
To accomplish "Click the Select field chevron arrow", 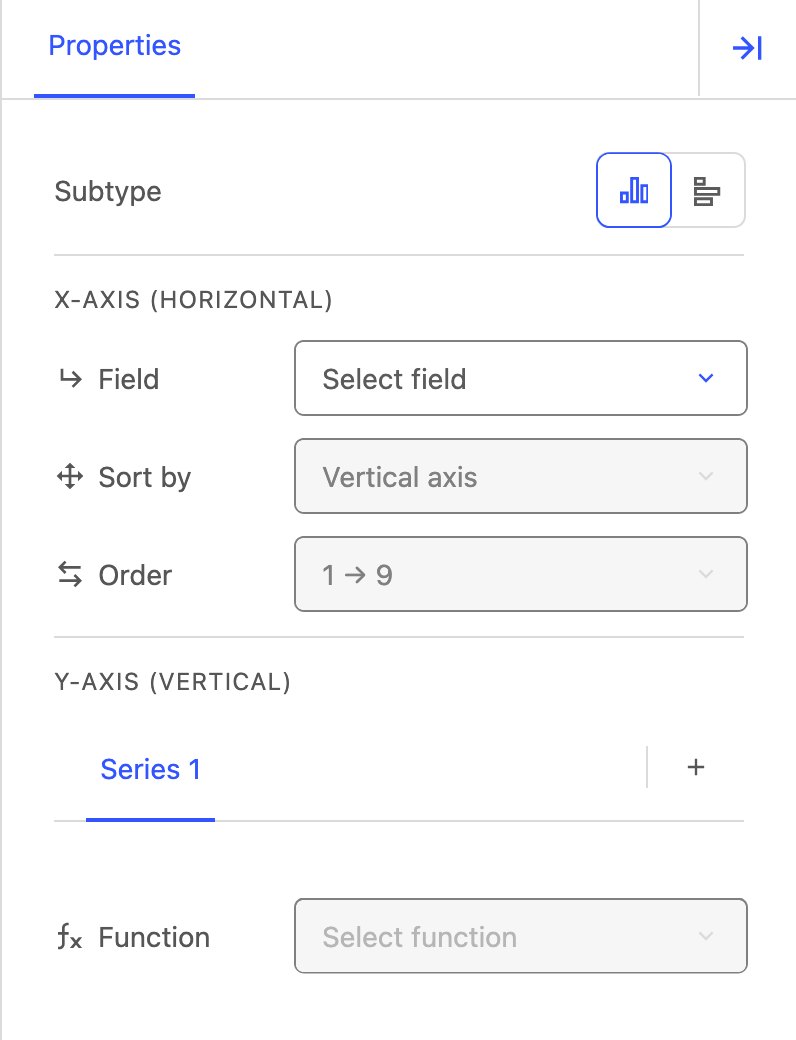I will point(706,378).
